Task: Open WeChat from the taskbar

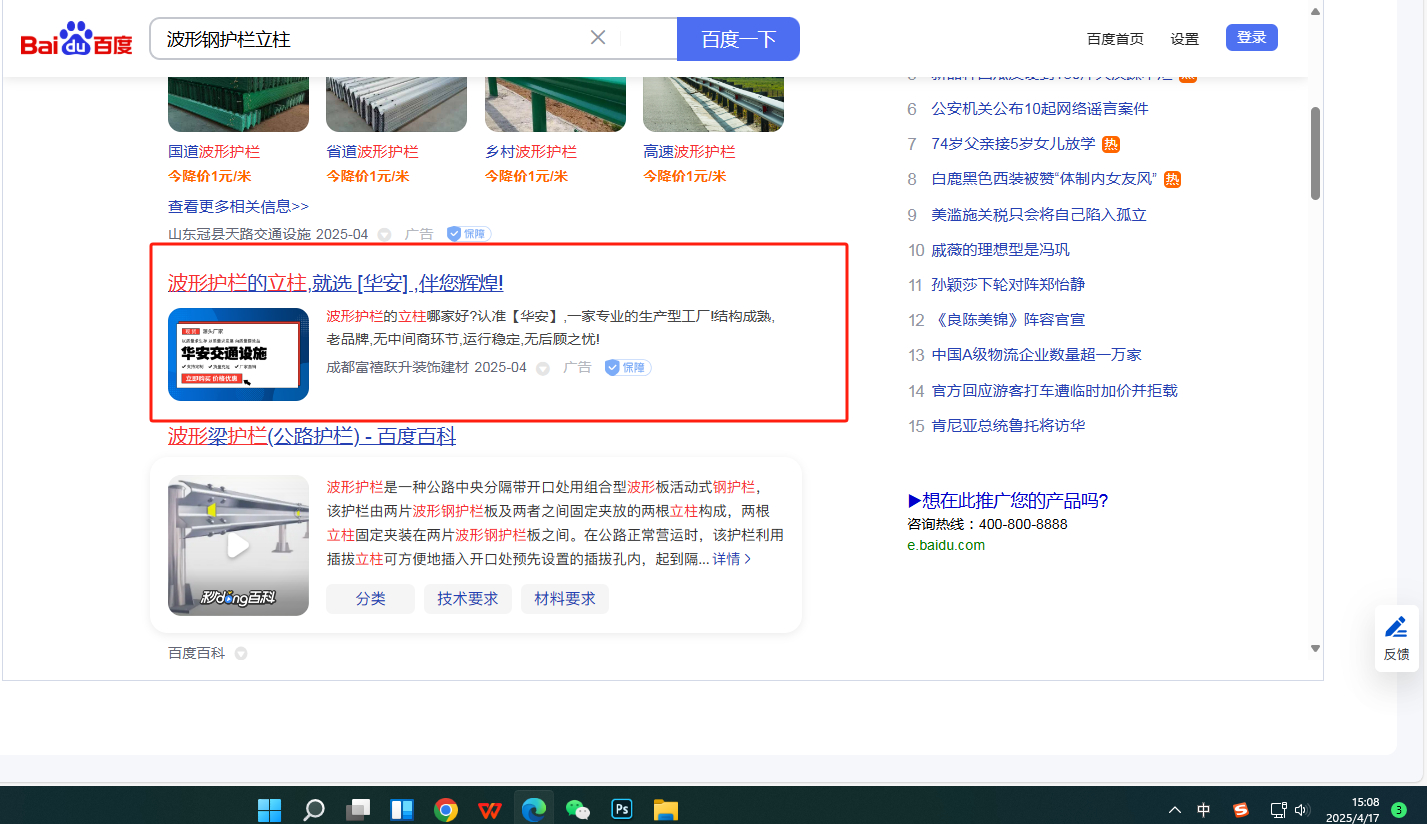Action: [x=578, y=808]
